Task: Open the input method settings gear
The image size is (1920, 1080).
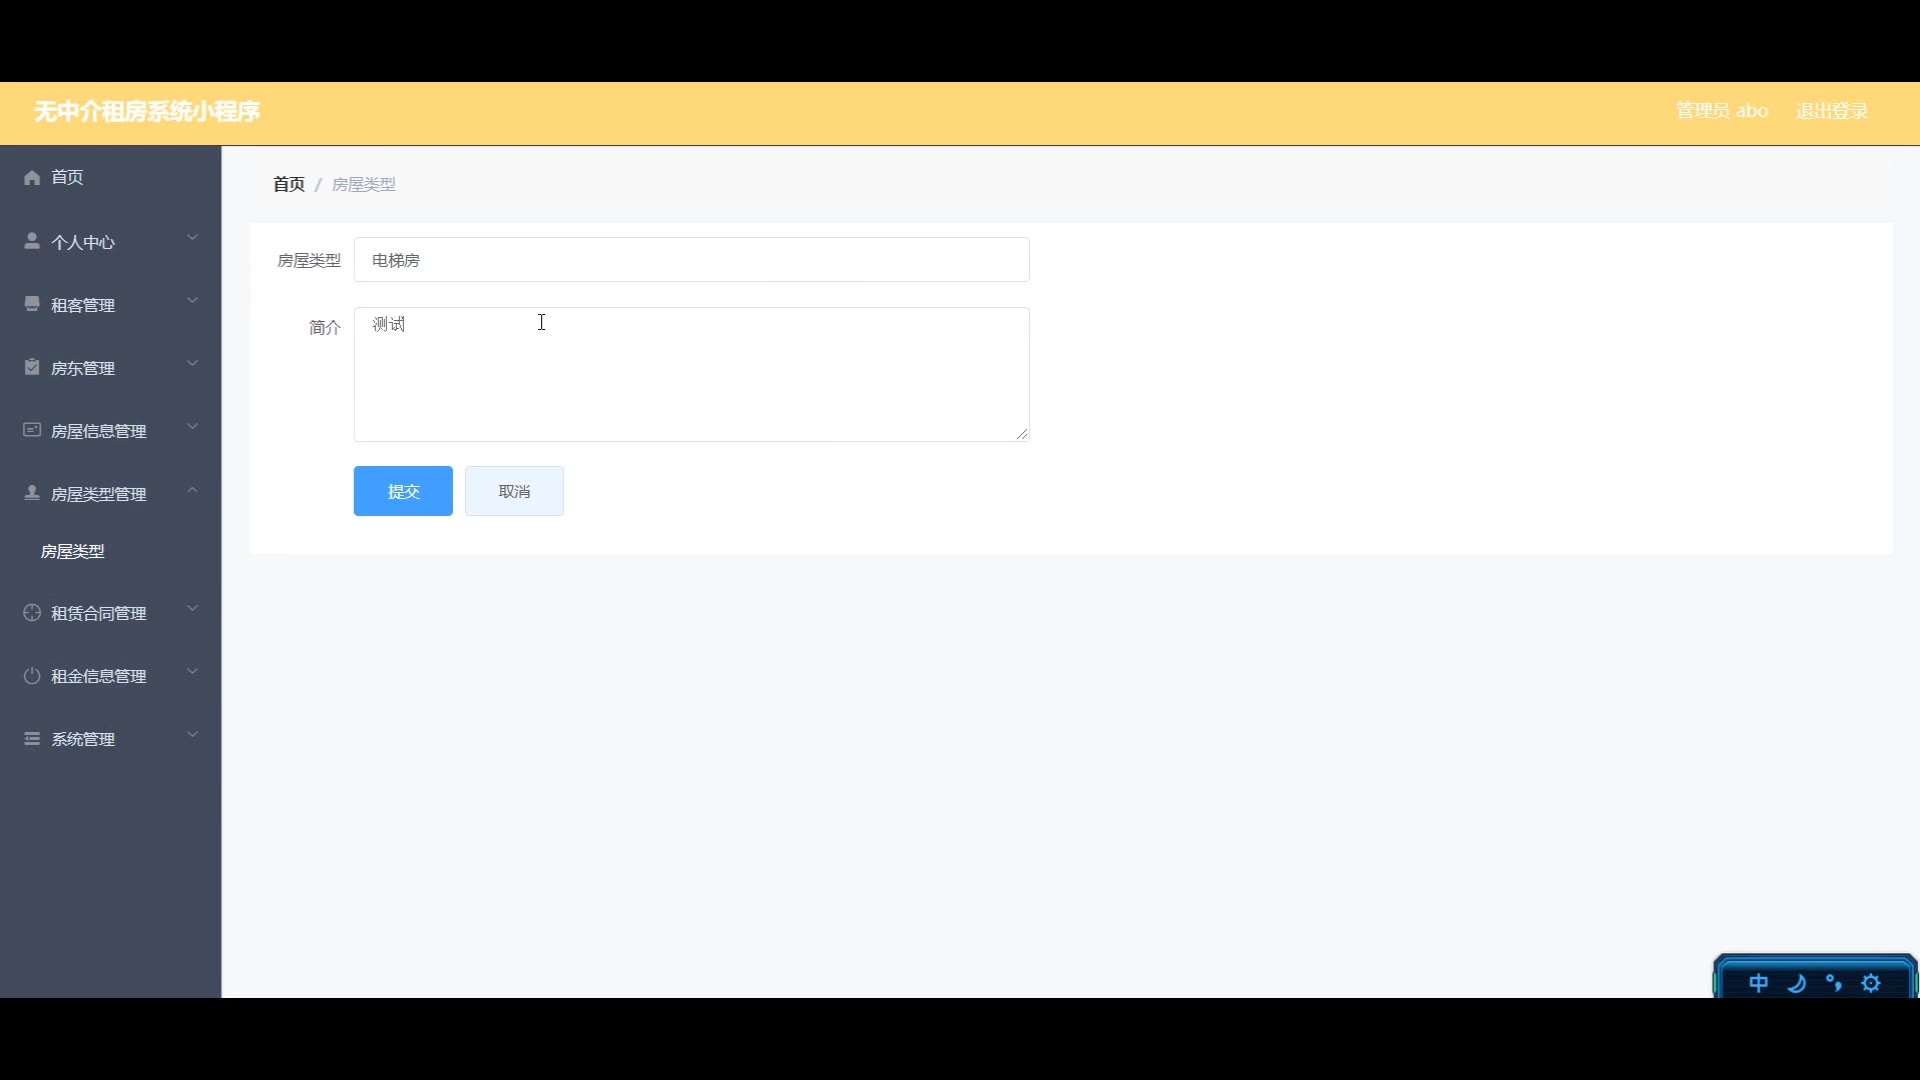Action: click(1871, 983)
